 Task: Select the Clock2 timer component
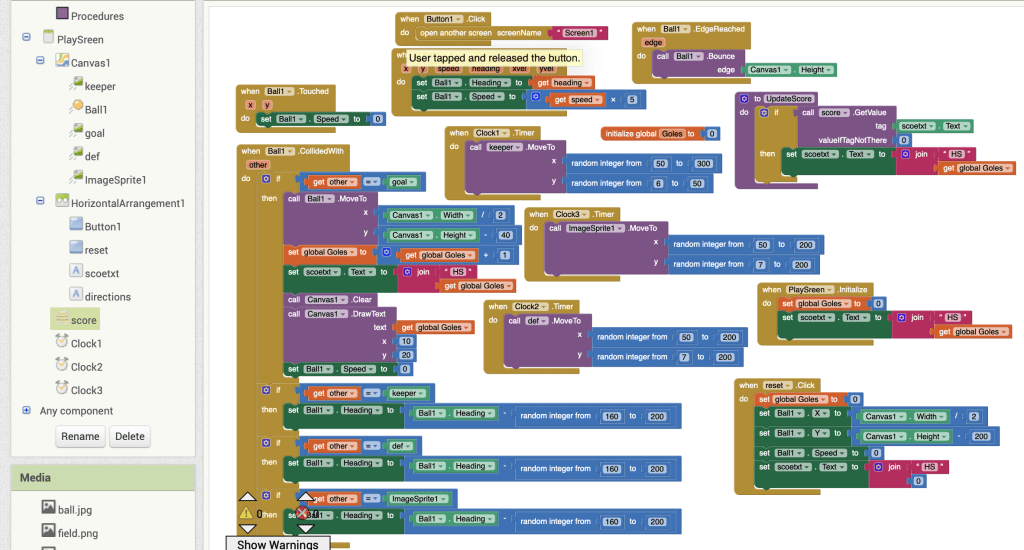click(x=86, y=367)
